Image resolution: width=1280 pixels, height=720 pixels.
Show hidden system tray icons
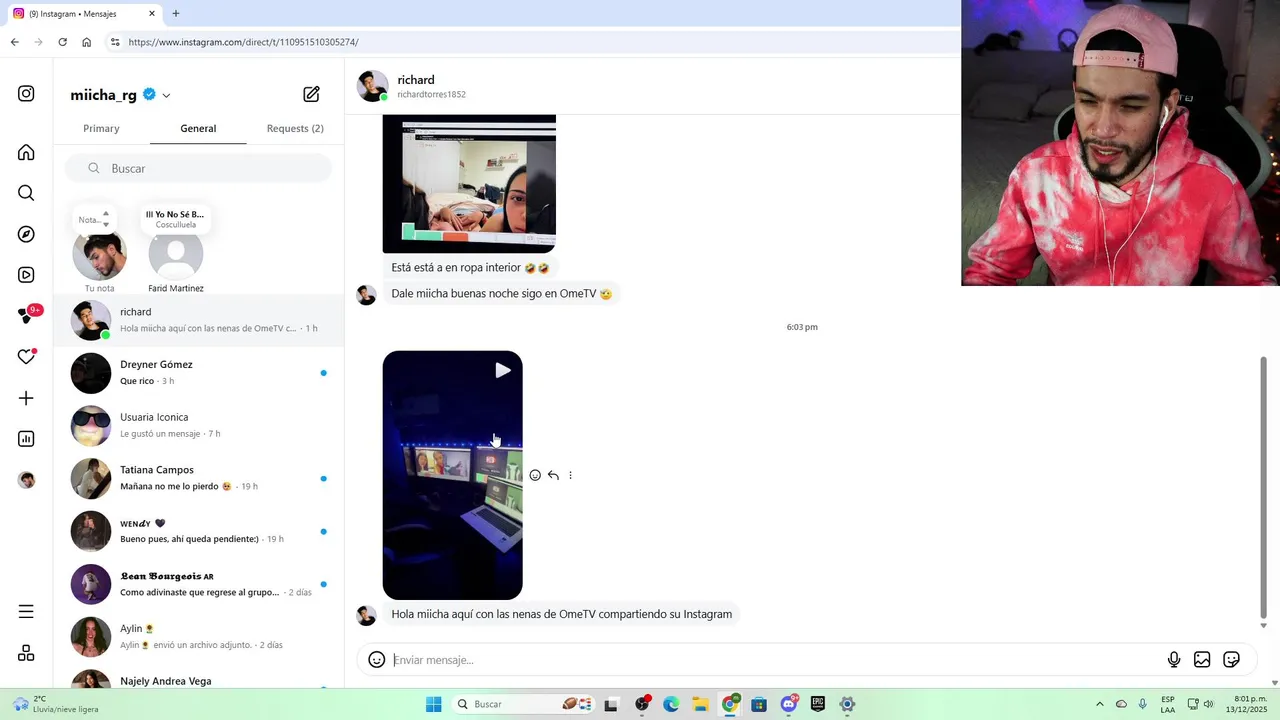point(1100,704)
